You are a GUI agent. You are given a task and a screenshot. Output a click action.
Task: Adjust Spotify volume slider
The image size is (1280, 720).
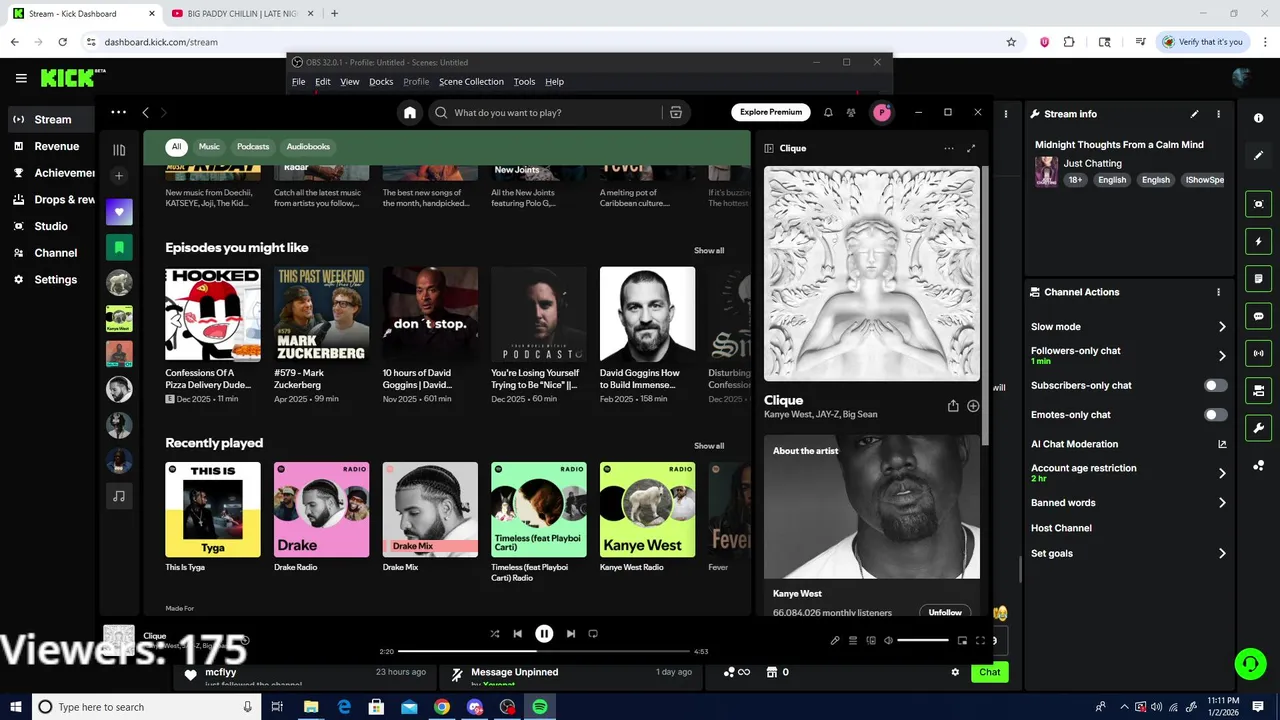point(923,641)
